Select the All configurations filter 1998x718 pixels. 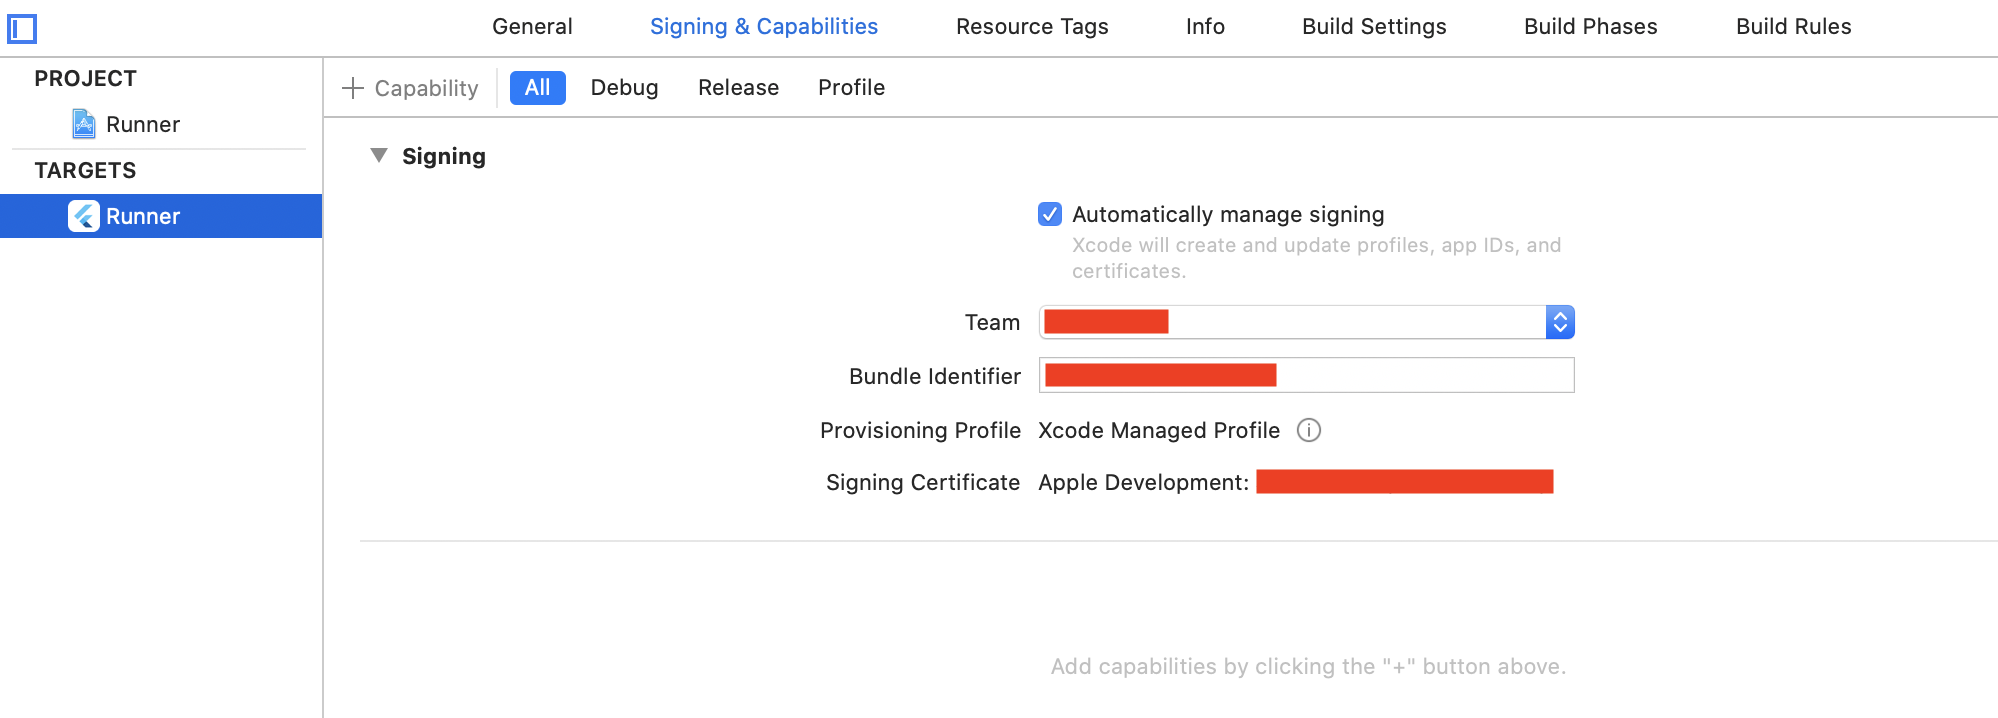point(538,88)
